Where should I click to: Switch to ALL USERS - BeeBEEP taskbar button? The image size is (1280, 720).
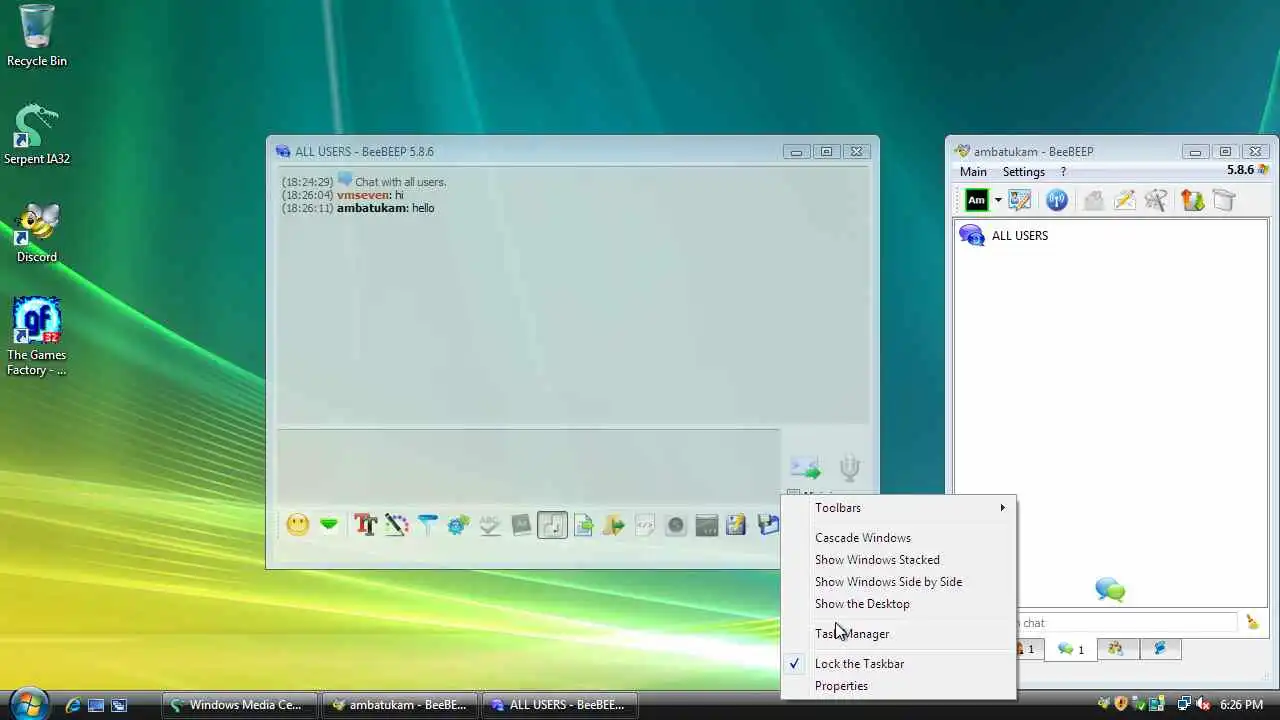[559, 705]
